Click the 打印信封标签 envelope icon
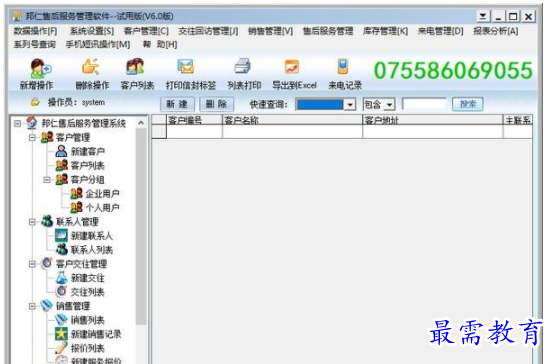Screen dimensions: 551x364 (186, 66)
